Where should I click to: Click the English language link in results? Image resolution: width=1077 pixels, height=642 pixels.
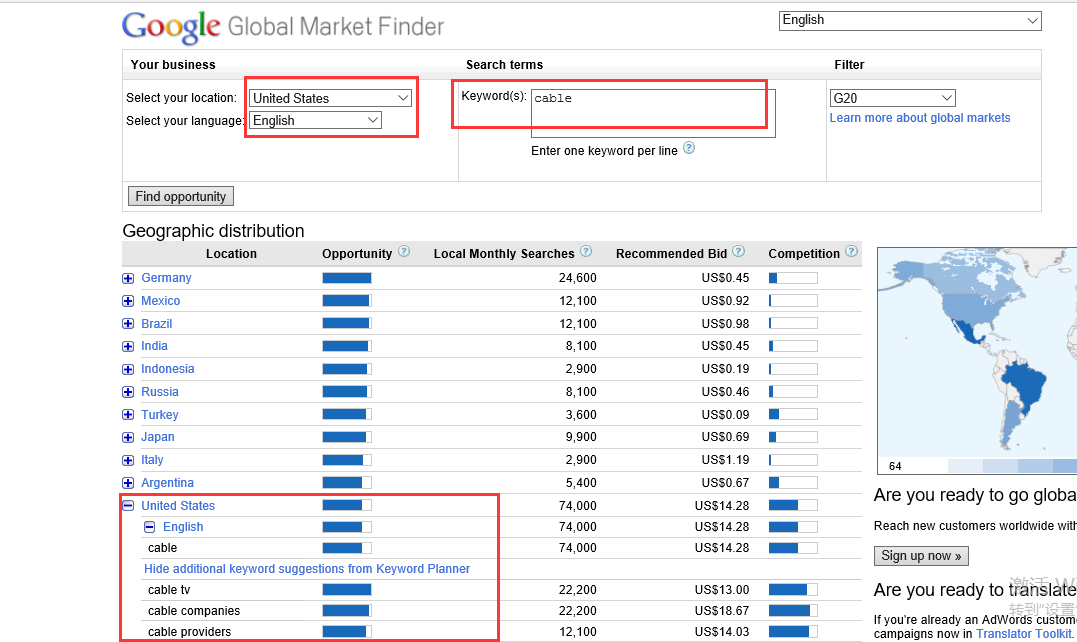click(183, 527)
